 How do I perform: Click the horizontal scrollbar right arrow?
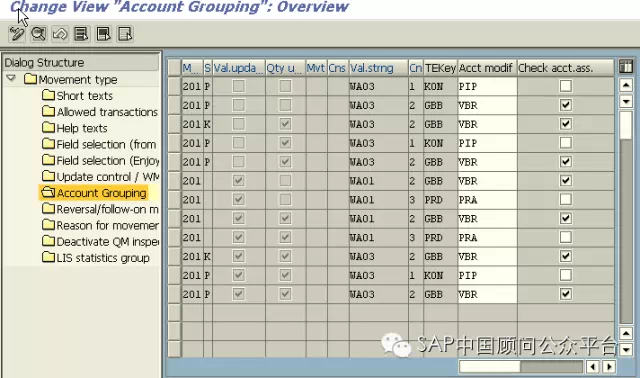click(x=609, y=367)
